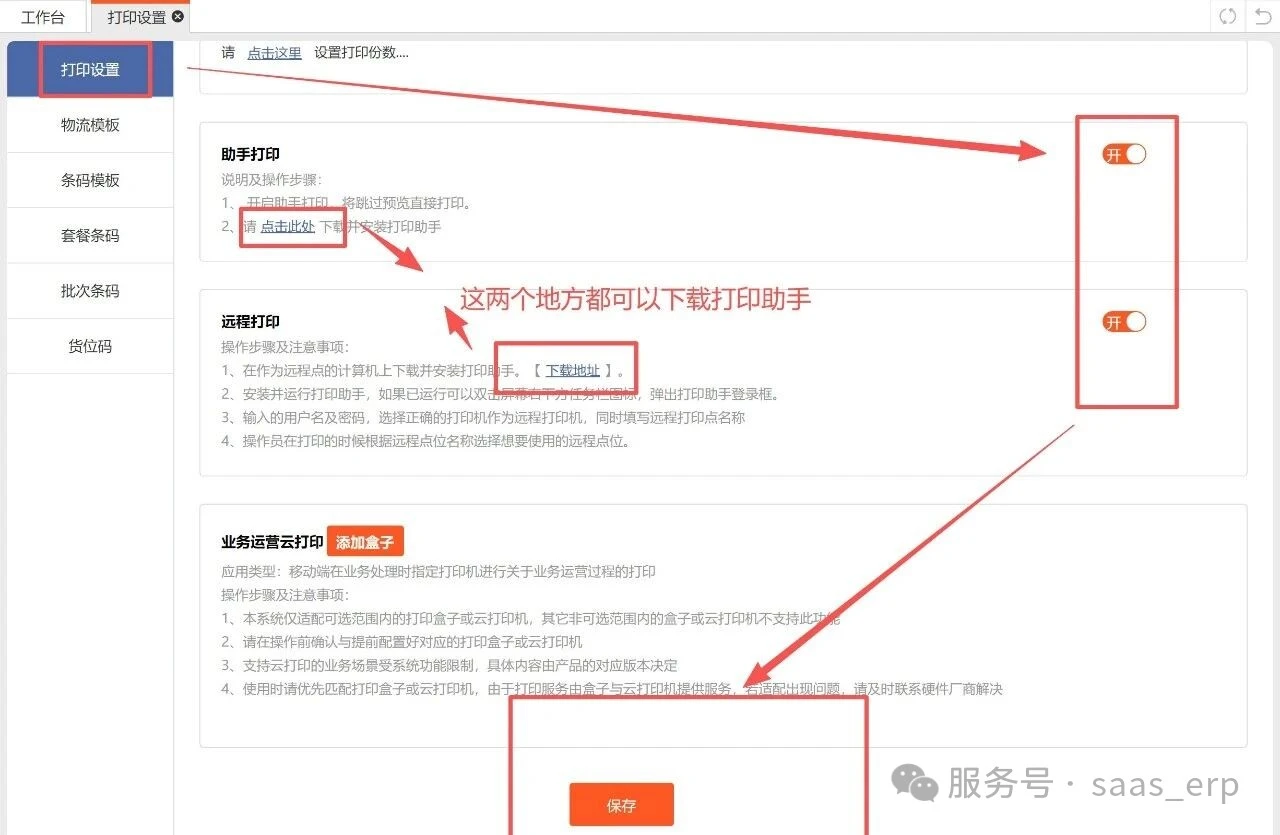Screen dimensions: 1280x835
Task: Click 点击此处 link to download print assistant
Action: [288, 227]
